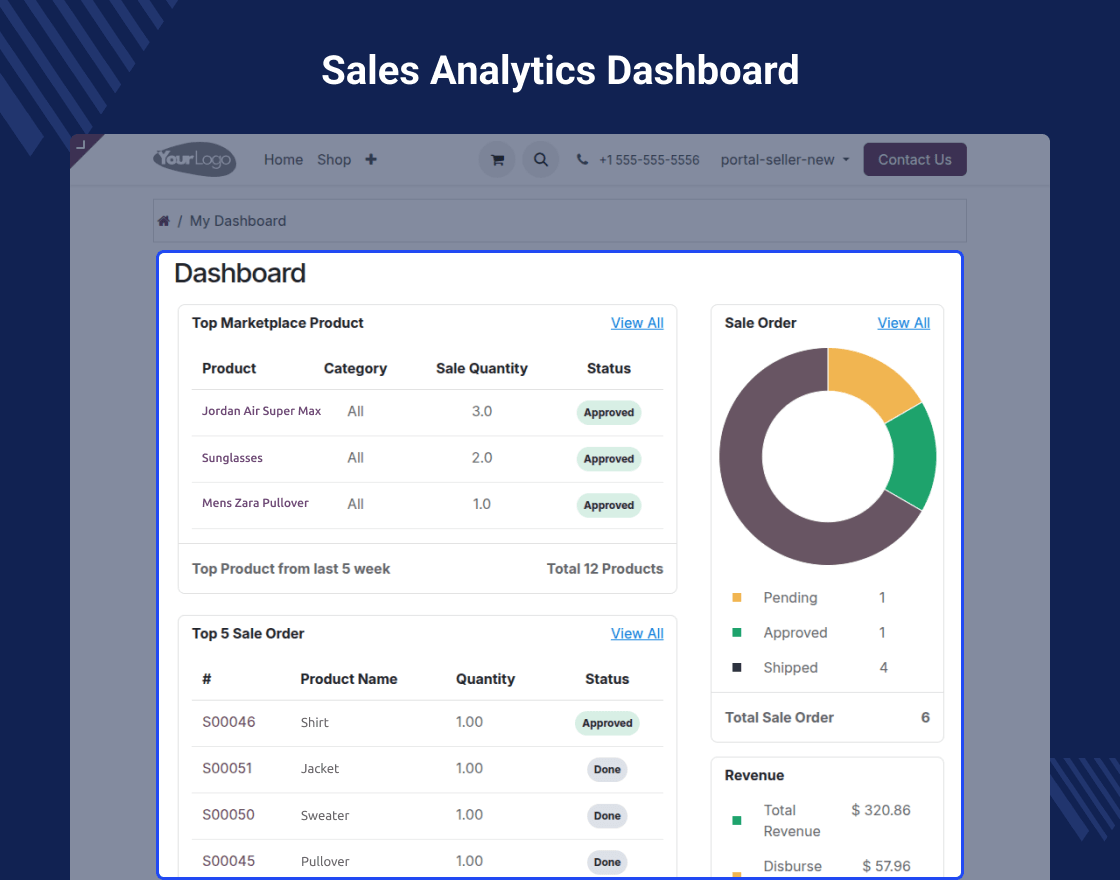
Task: Click Done badge for order S00045
Action: (607, 862)
